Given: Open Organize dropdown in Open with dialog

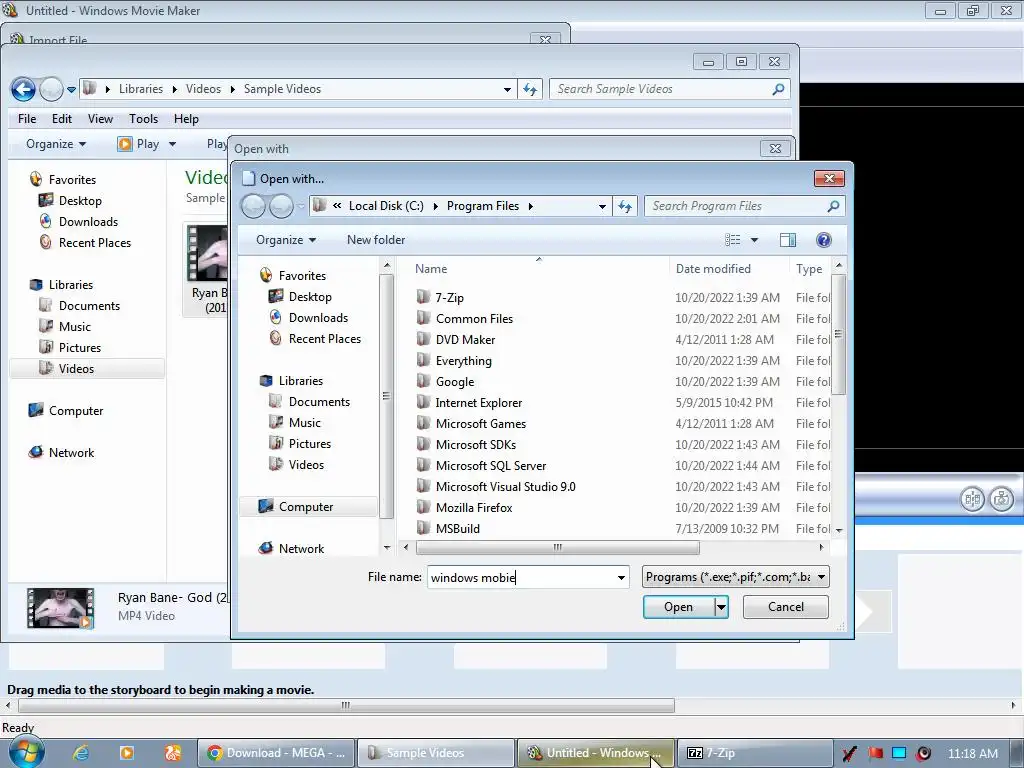Looking at the screenshot, I should [286, 240].
